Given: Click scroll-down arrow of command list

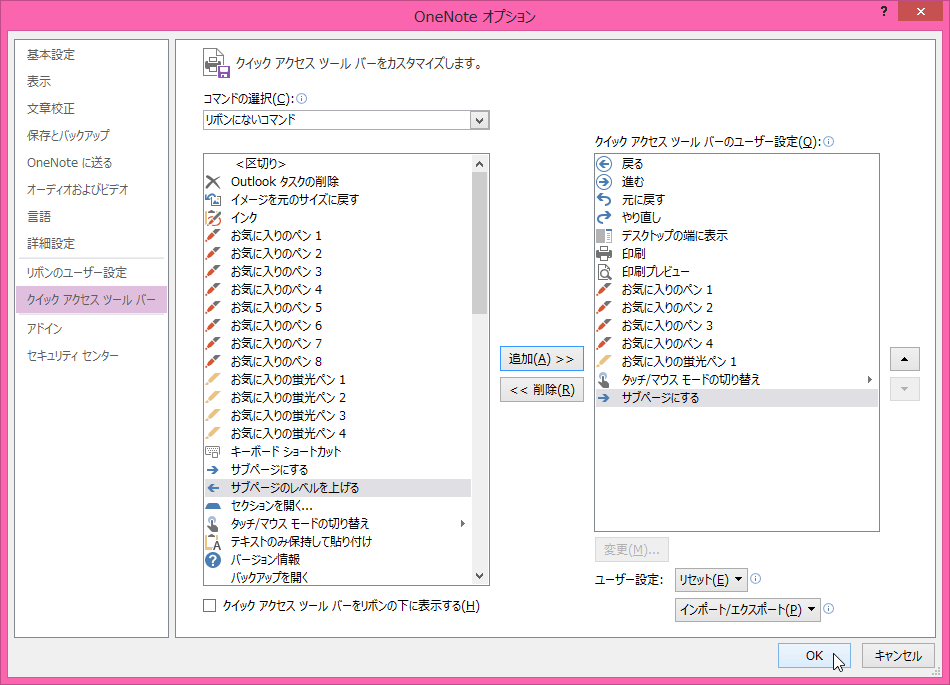Looking at the screenshot, I should [479, 576].
